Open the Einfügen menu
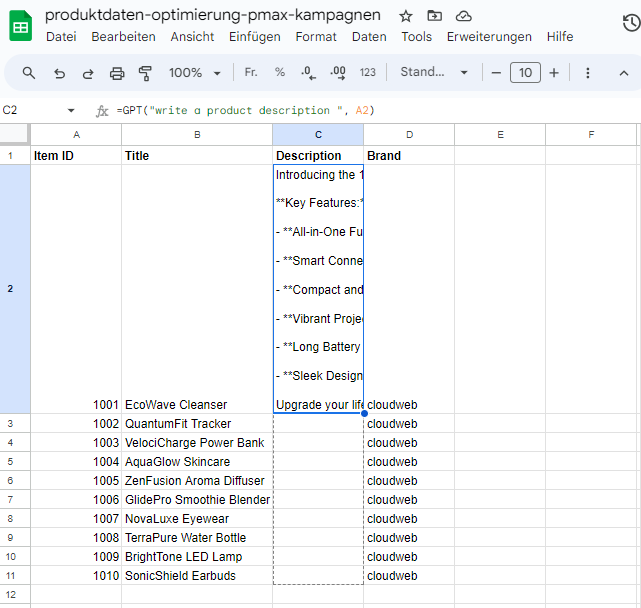This screenshot has width=641, height=608. (x=254, y=36)
